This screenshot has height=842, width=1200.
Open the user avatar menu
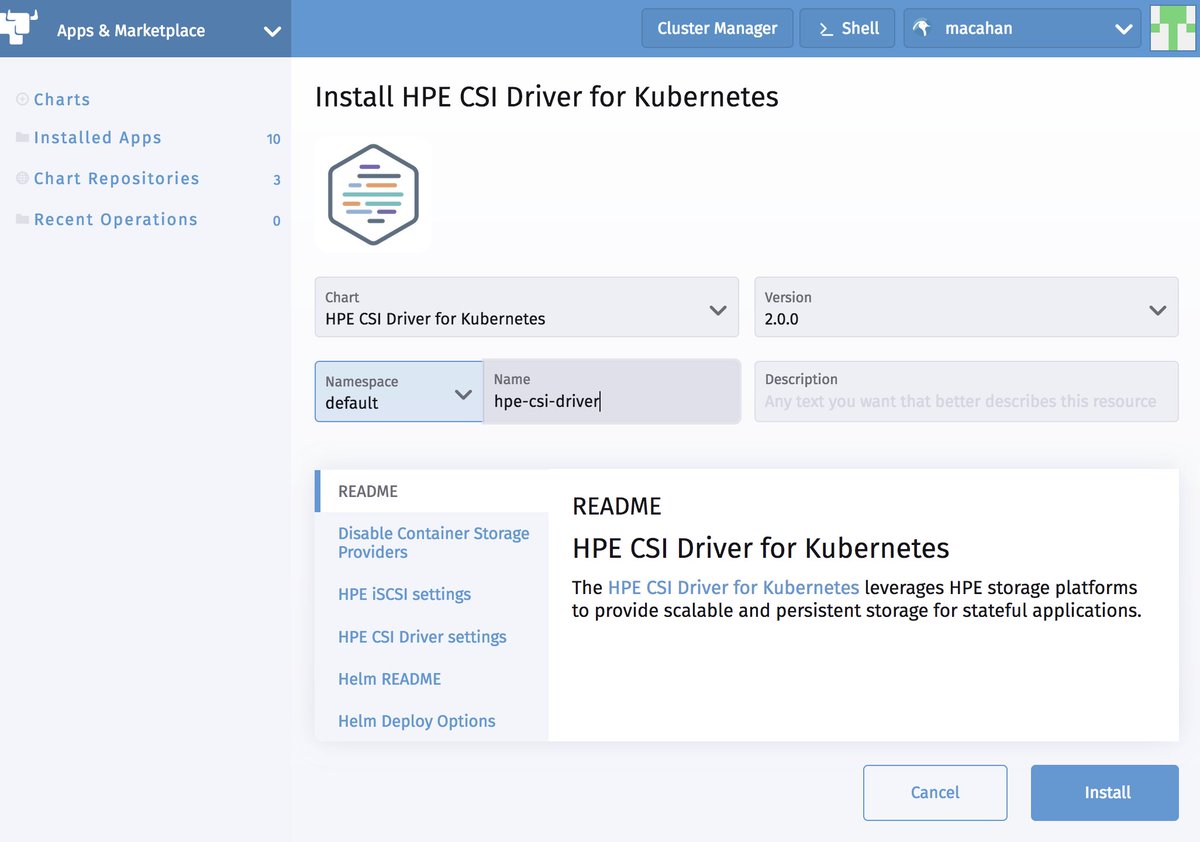tap(1174, 28)
